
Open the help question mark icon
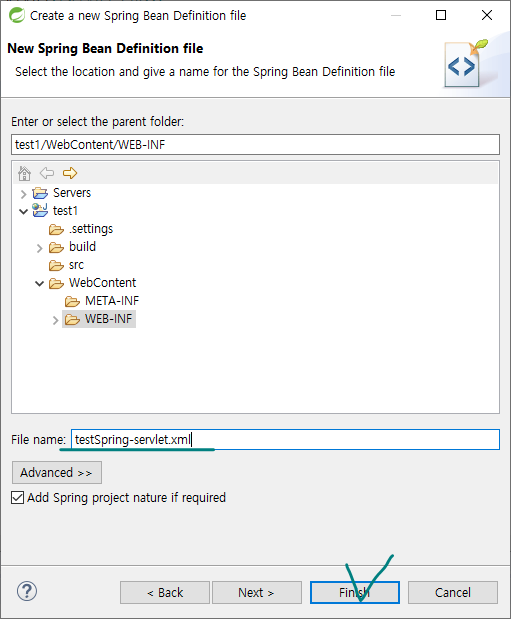tap(27, 591)
